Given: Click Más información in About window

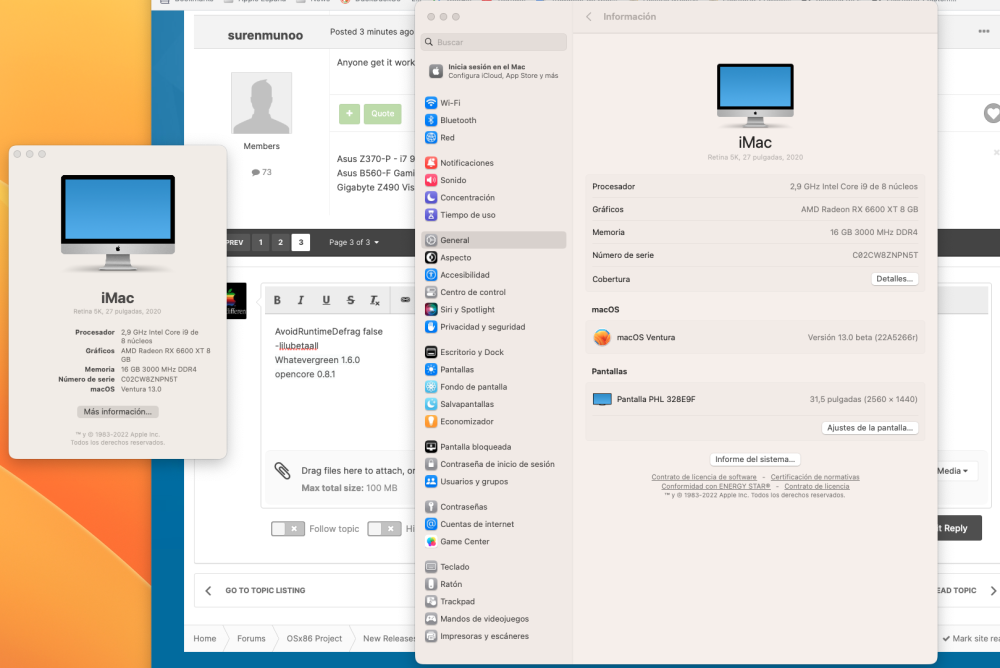Looking at the screenshot, I should (117, 412).
